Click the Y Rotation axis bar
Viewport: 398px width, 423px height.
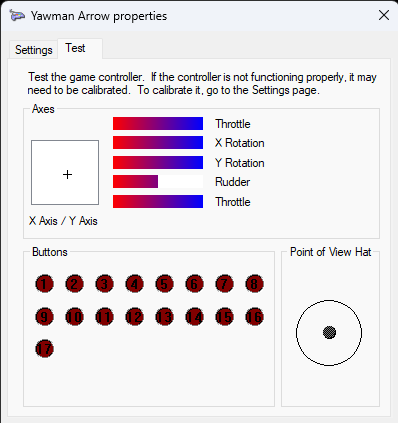coord(158,162)
